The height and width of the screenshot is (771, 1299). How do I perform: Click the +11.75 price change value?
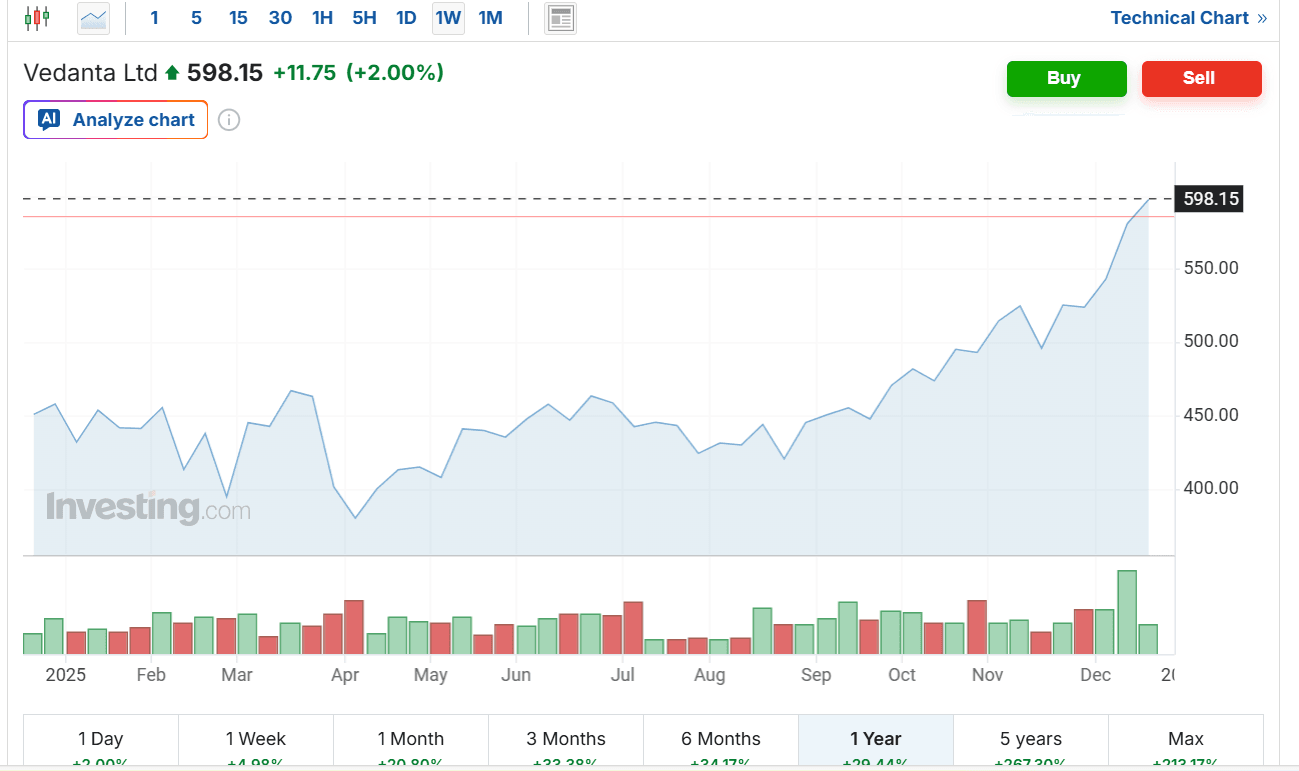304,73
